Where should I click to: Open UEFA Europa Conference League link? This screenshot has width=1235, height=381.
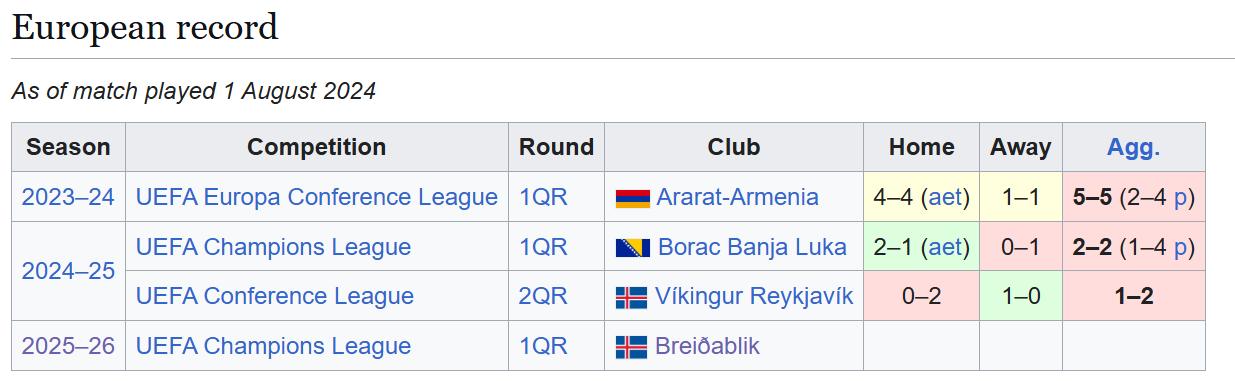(x=316, y=197)
